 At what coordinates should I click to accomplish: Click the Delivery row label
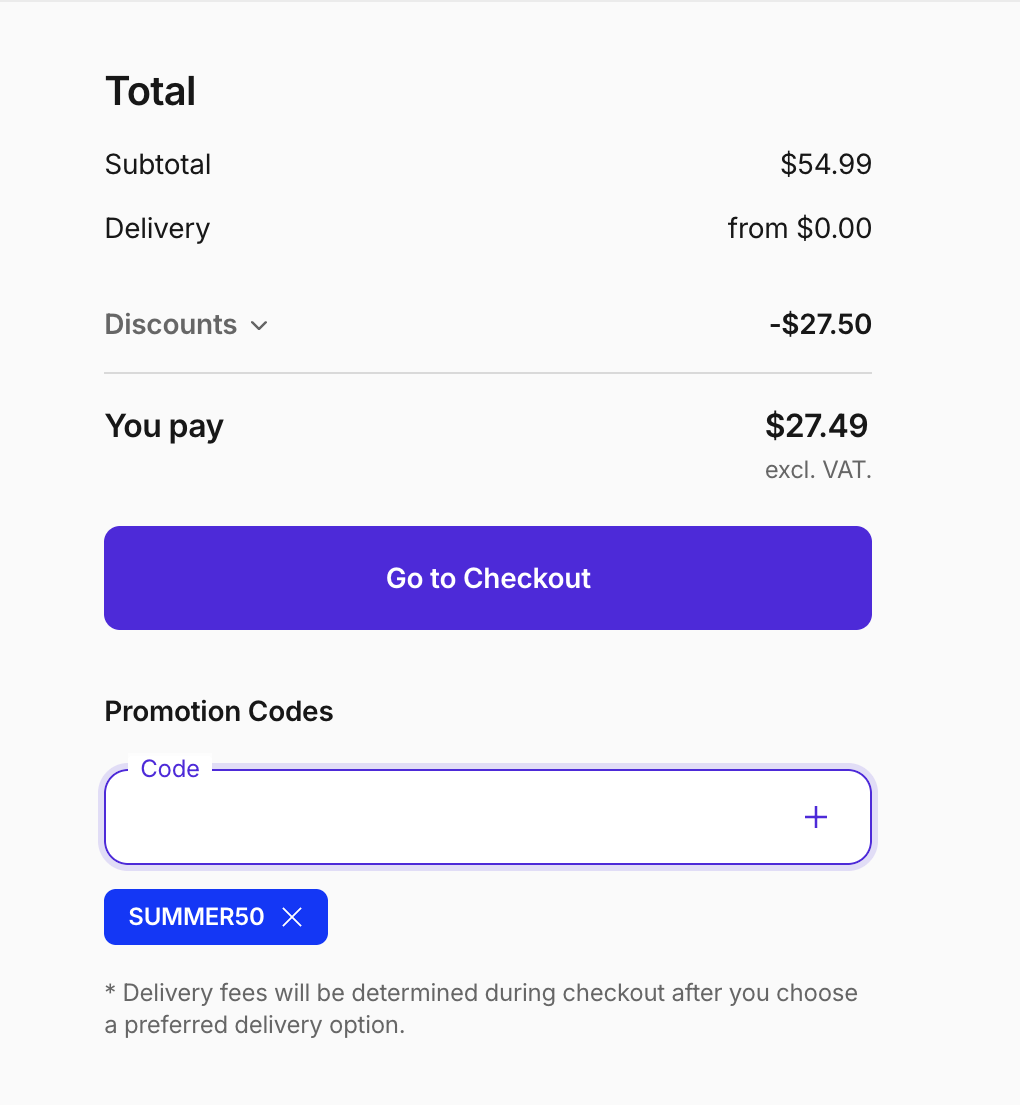pos(157,228)
